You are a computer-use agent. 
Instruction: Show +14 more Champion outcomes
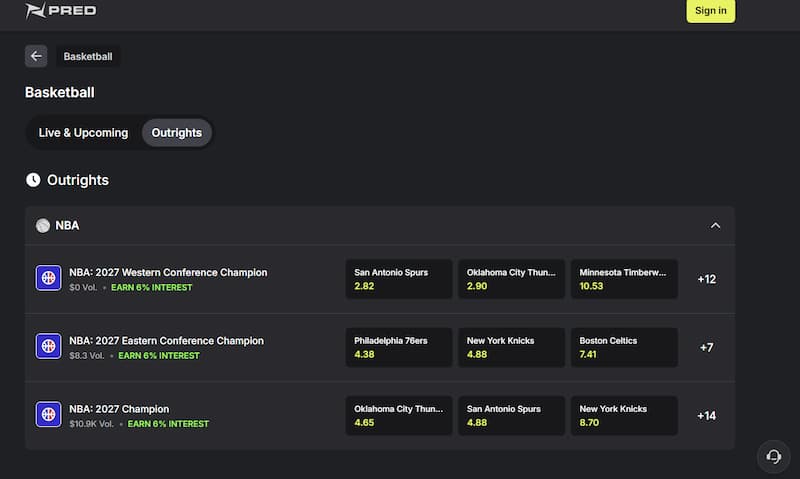point(707,416)
